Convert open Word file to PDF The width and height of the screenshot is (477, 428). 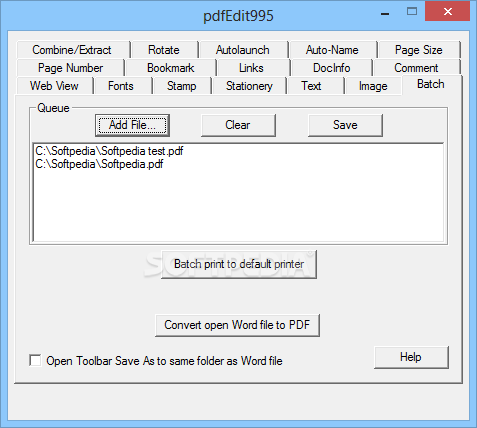point(237,325)
